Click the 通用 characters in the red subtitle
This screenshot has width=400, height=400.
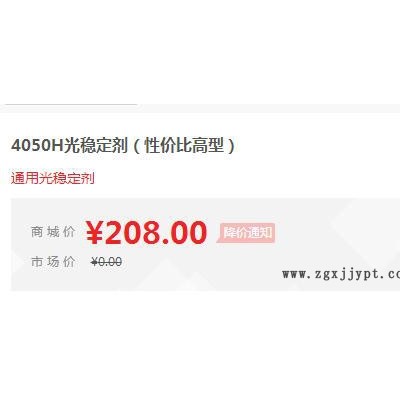[x=25, y=178]
